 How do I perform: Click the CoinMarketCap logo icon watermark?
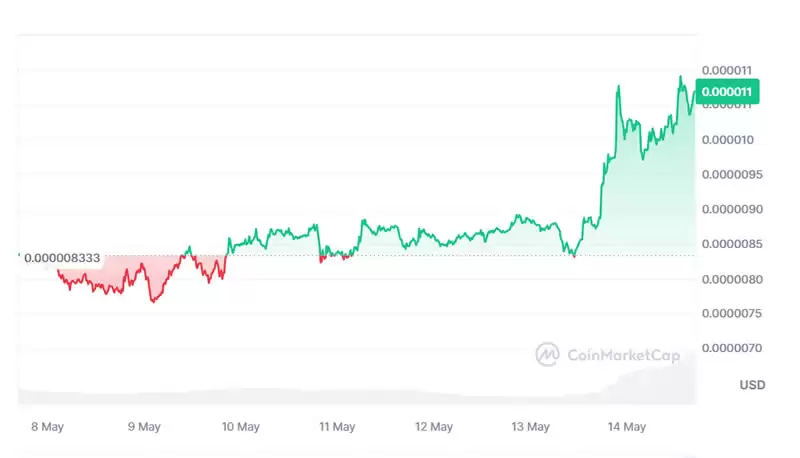point(547,354)
